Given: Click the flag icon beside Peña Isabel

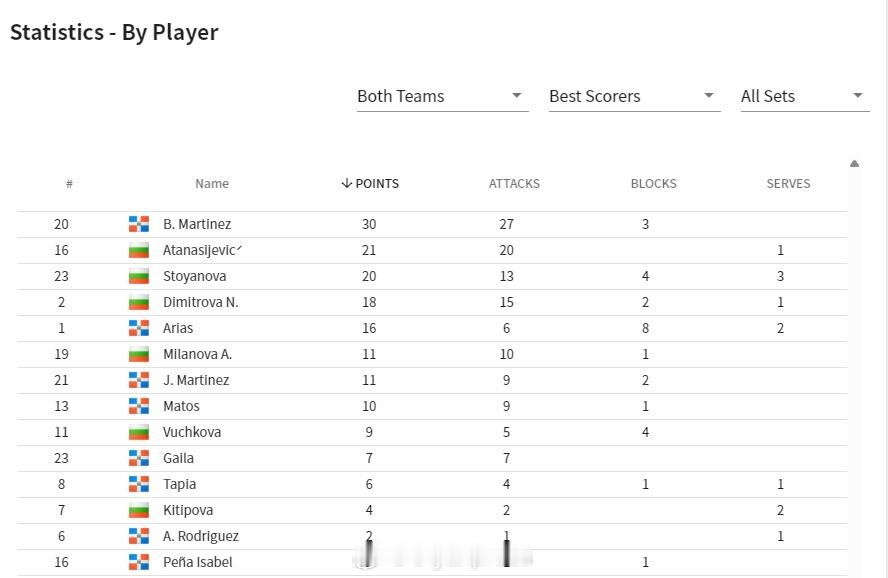Looking at the screenshot, I should [x=139, y=562].
